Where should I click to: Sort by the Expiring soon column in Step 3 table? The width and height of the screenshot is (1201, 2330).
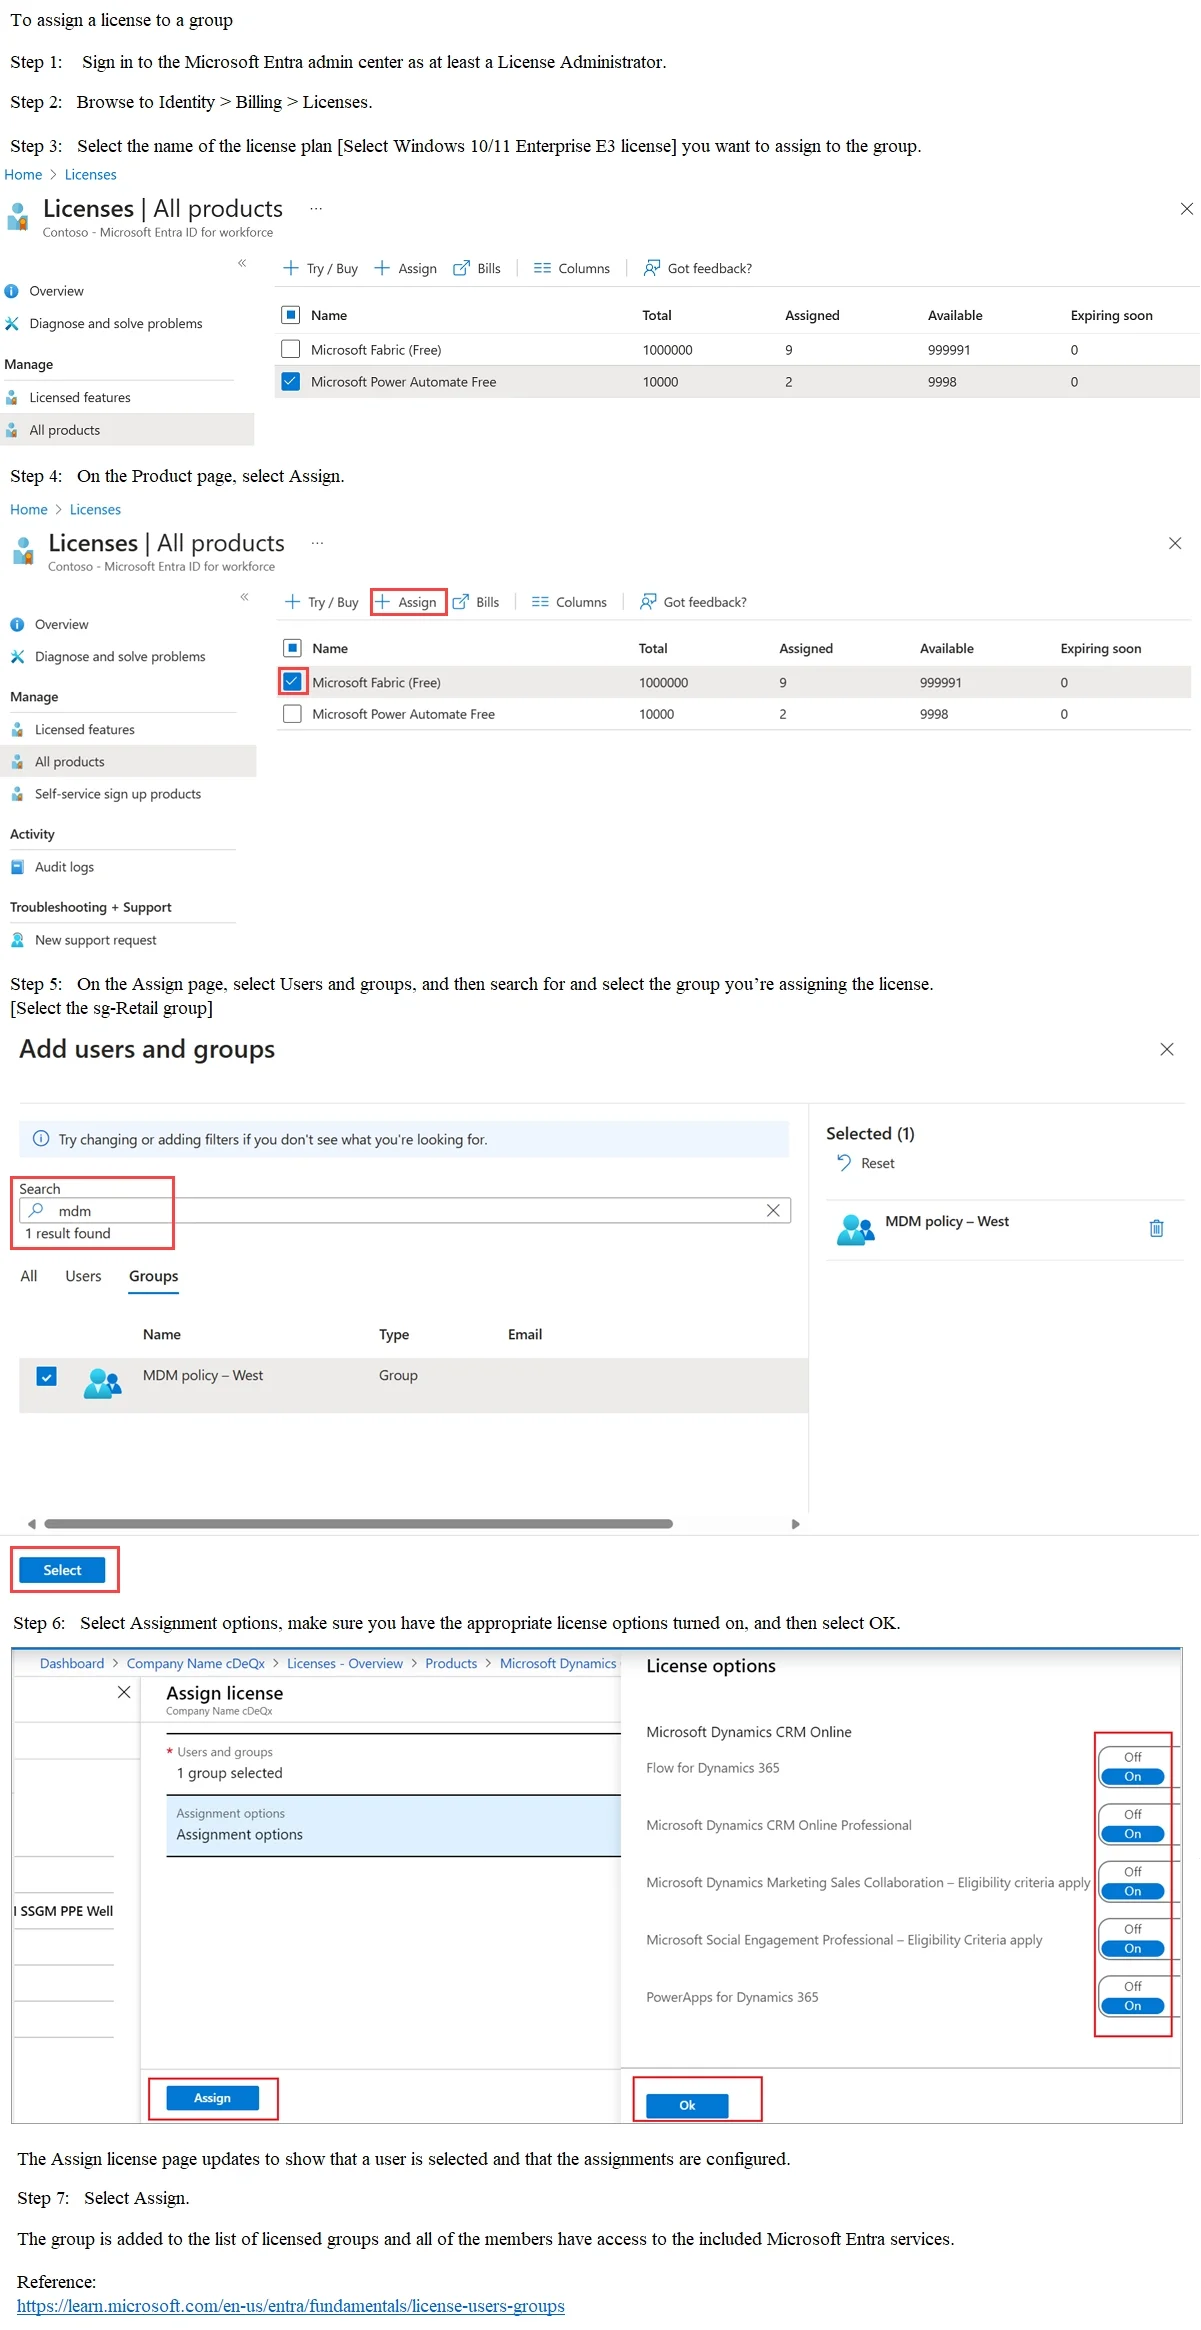1111,315
